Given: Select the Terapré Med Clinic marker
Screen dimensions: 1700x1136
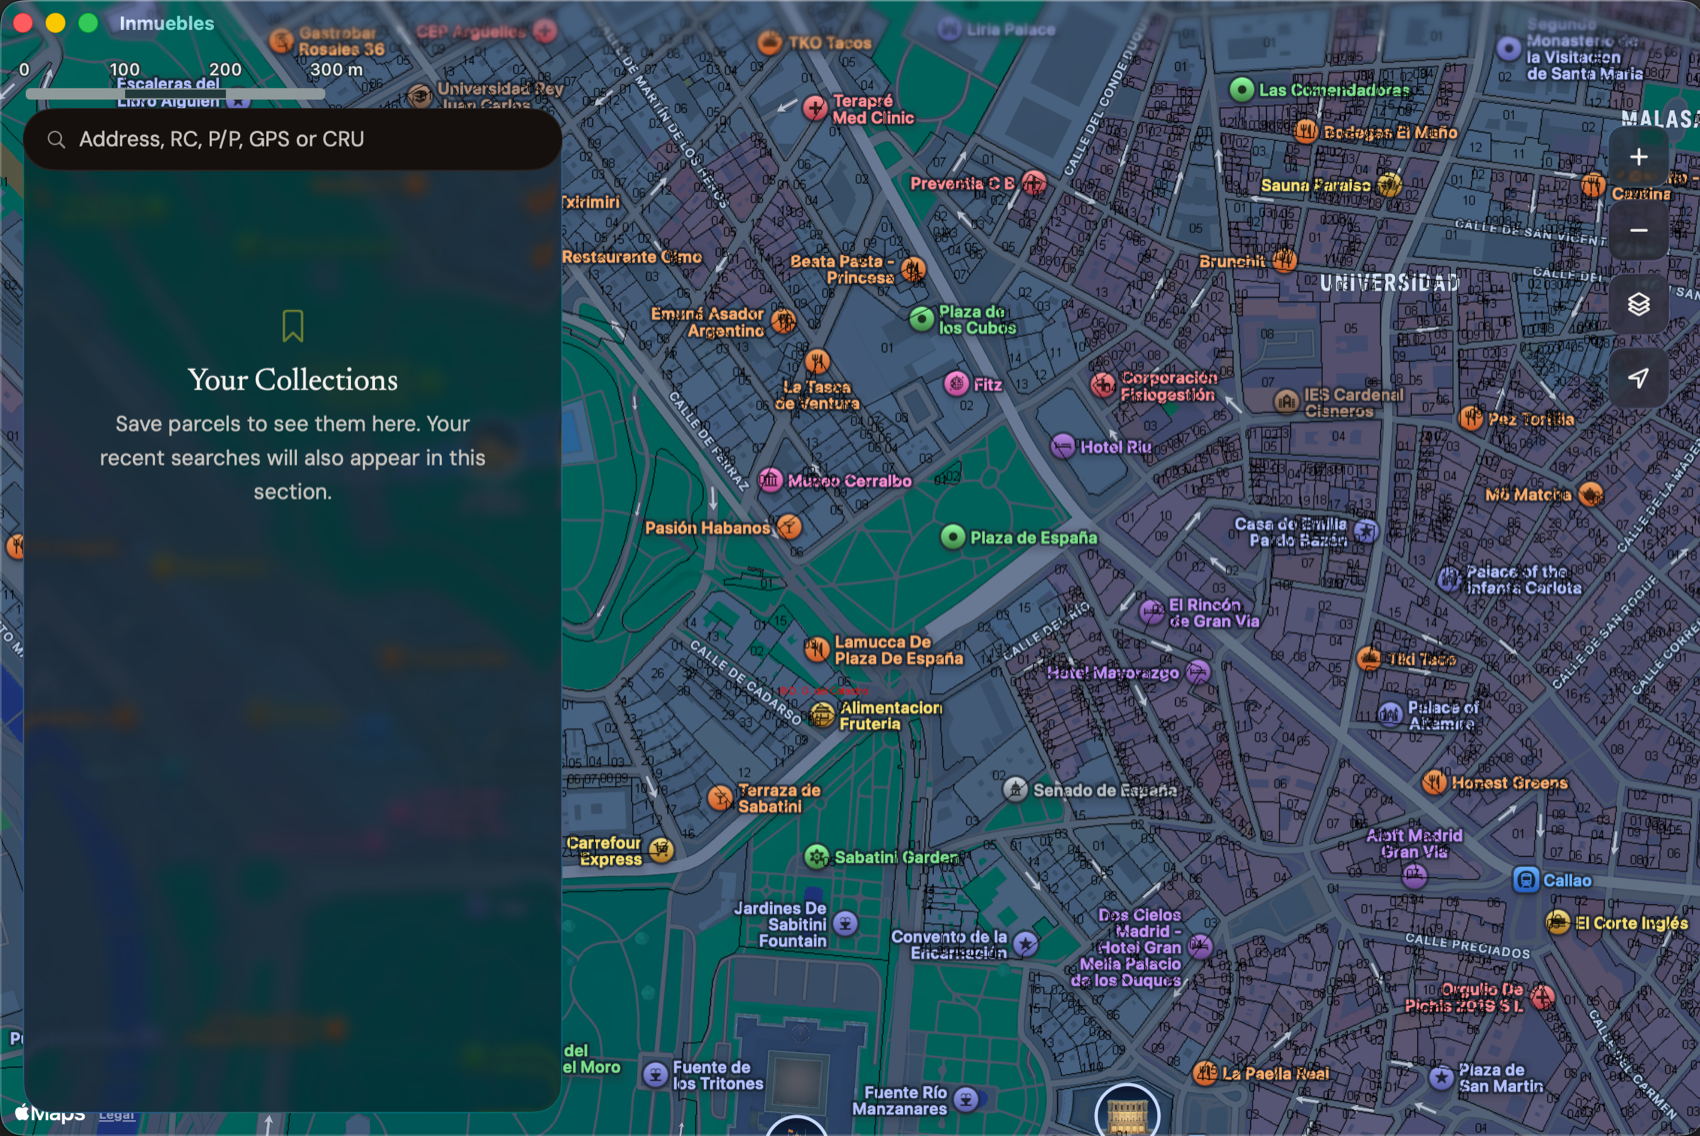Looking at the screenshot, I should tap(816, 108).
